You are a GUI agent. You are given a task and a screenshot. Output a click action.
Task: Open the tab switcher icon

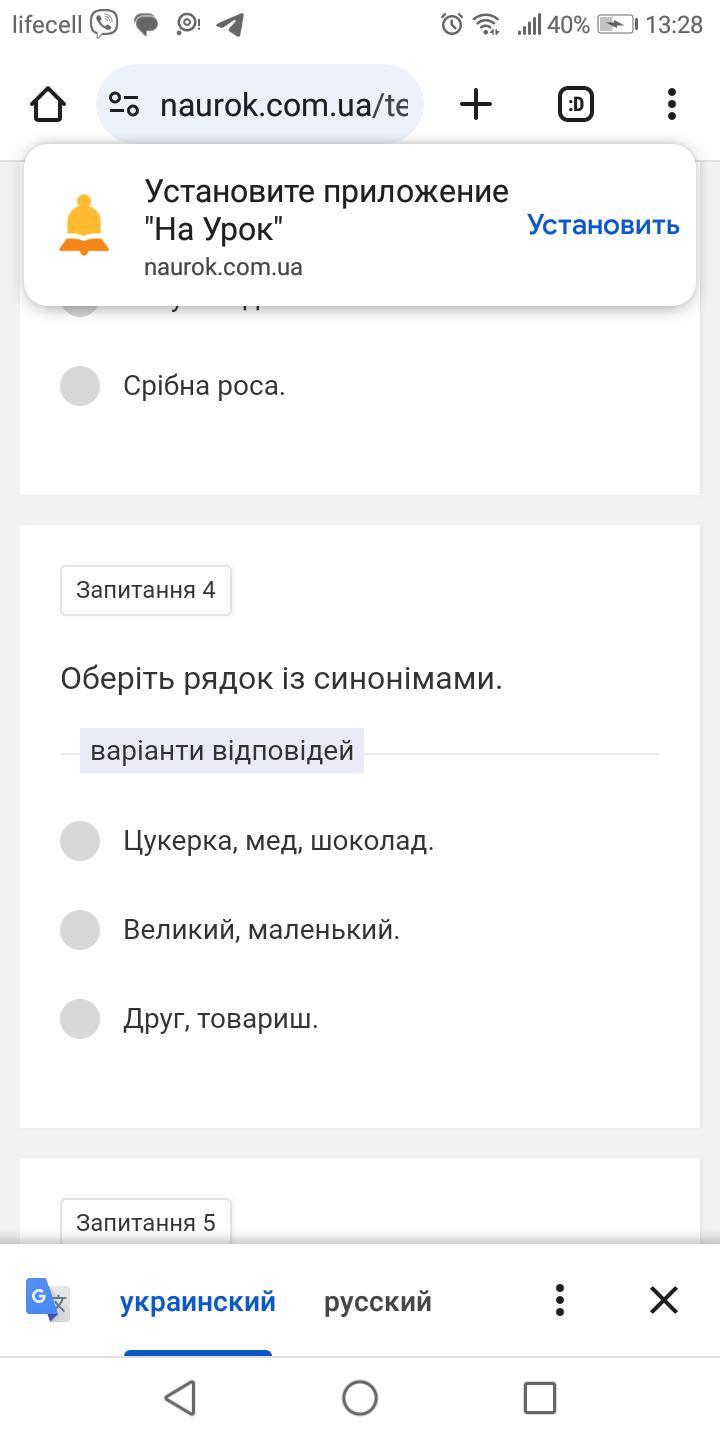[575, 104]
